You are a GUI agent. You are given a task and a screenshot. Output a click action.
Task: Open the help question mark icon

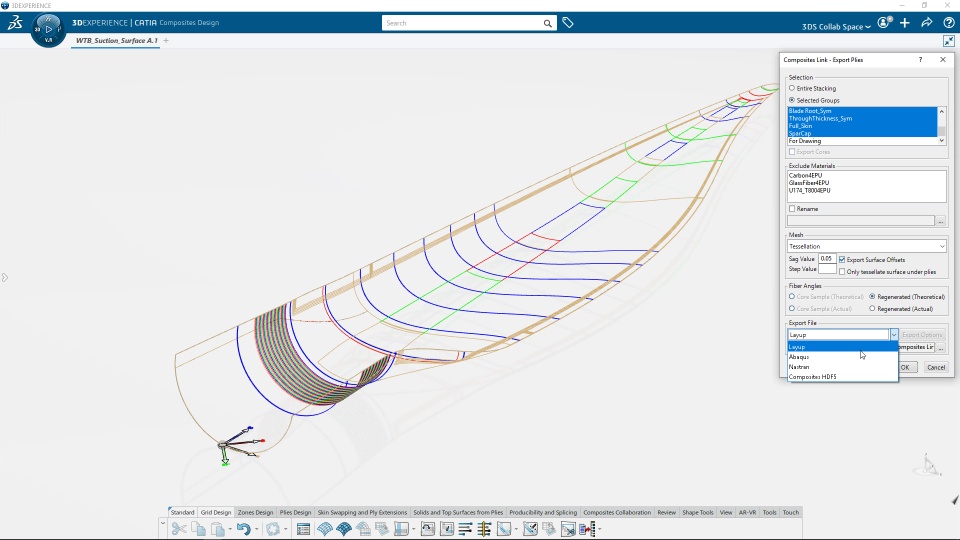point(948,23)
